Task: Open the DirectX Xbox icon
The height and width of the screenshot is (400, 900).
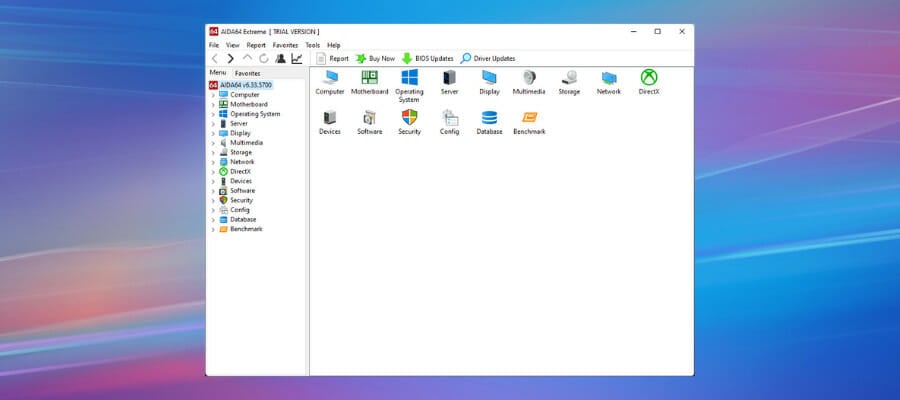Action: coord(649,78)
